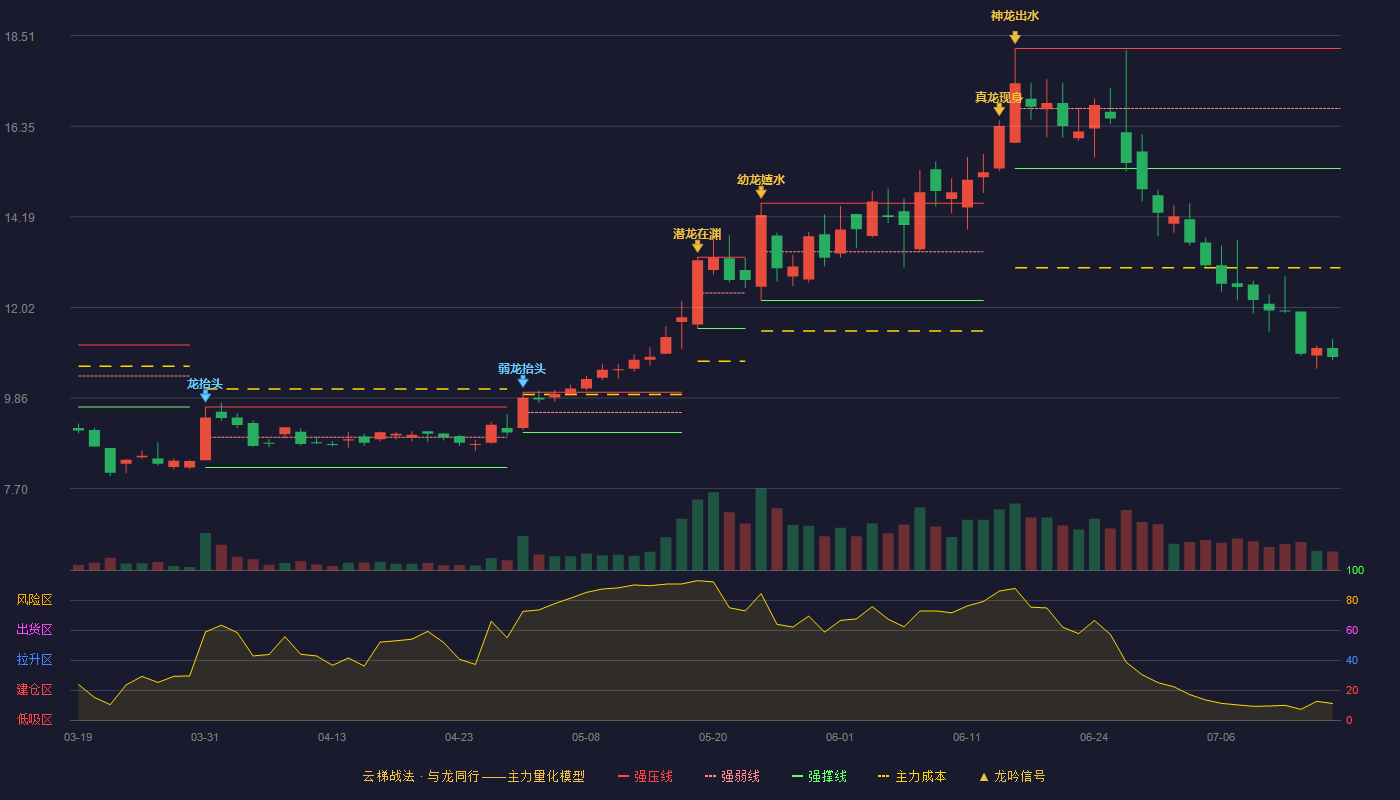
Task: Click the 20 indicator scale label
Action: click(x=1352, y=690)
